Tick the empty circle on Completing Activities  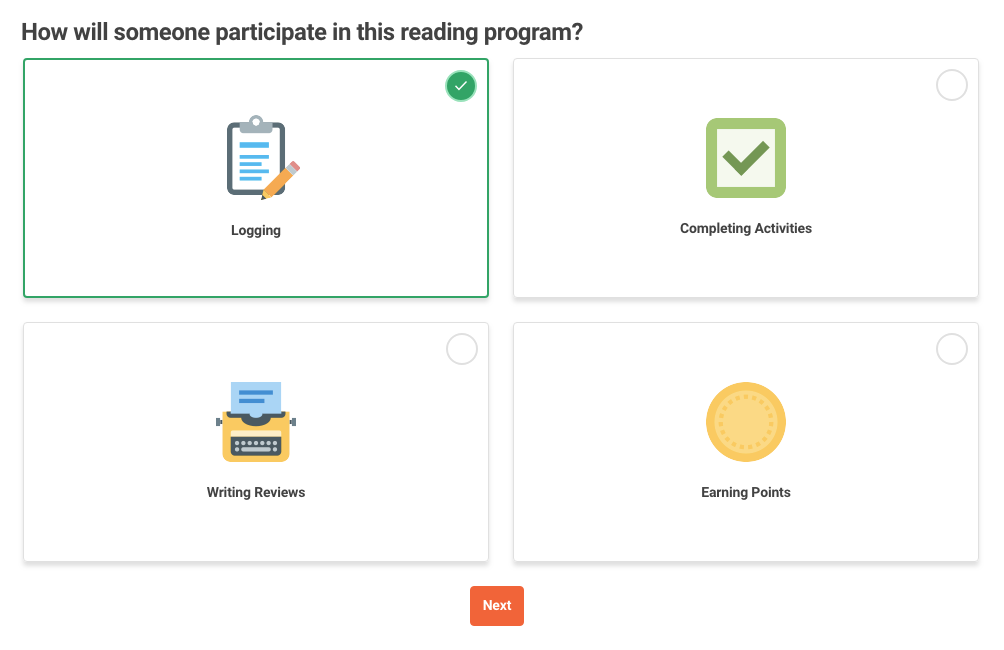[x=951, y=85]
